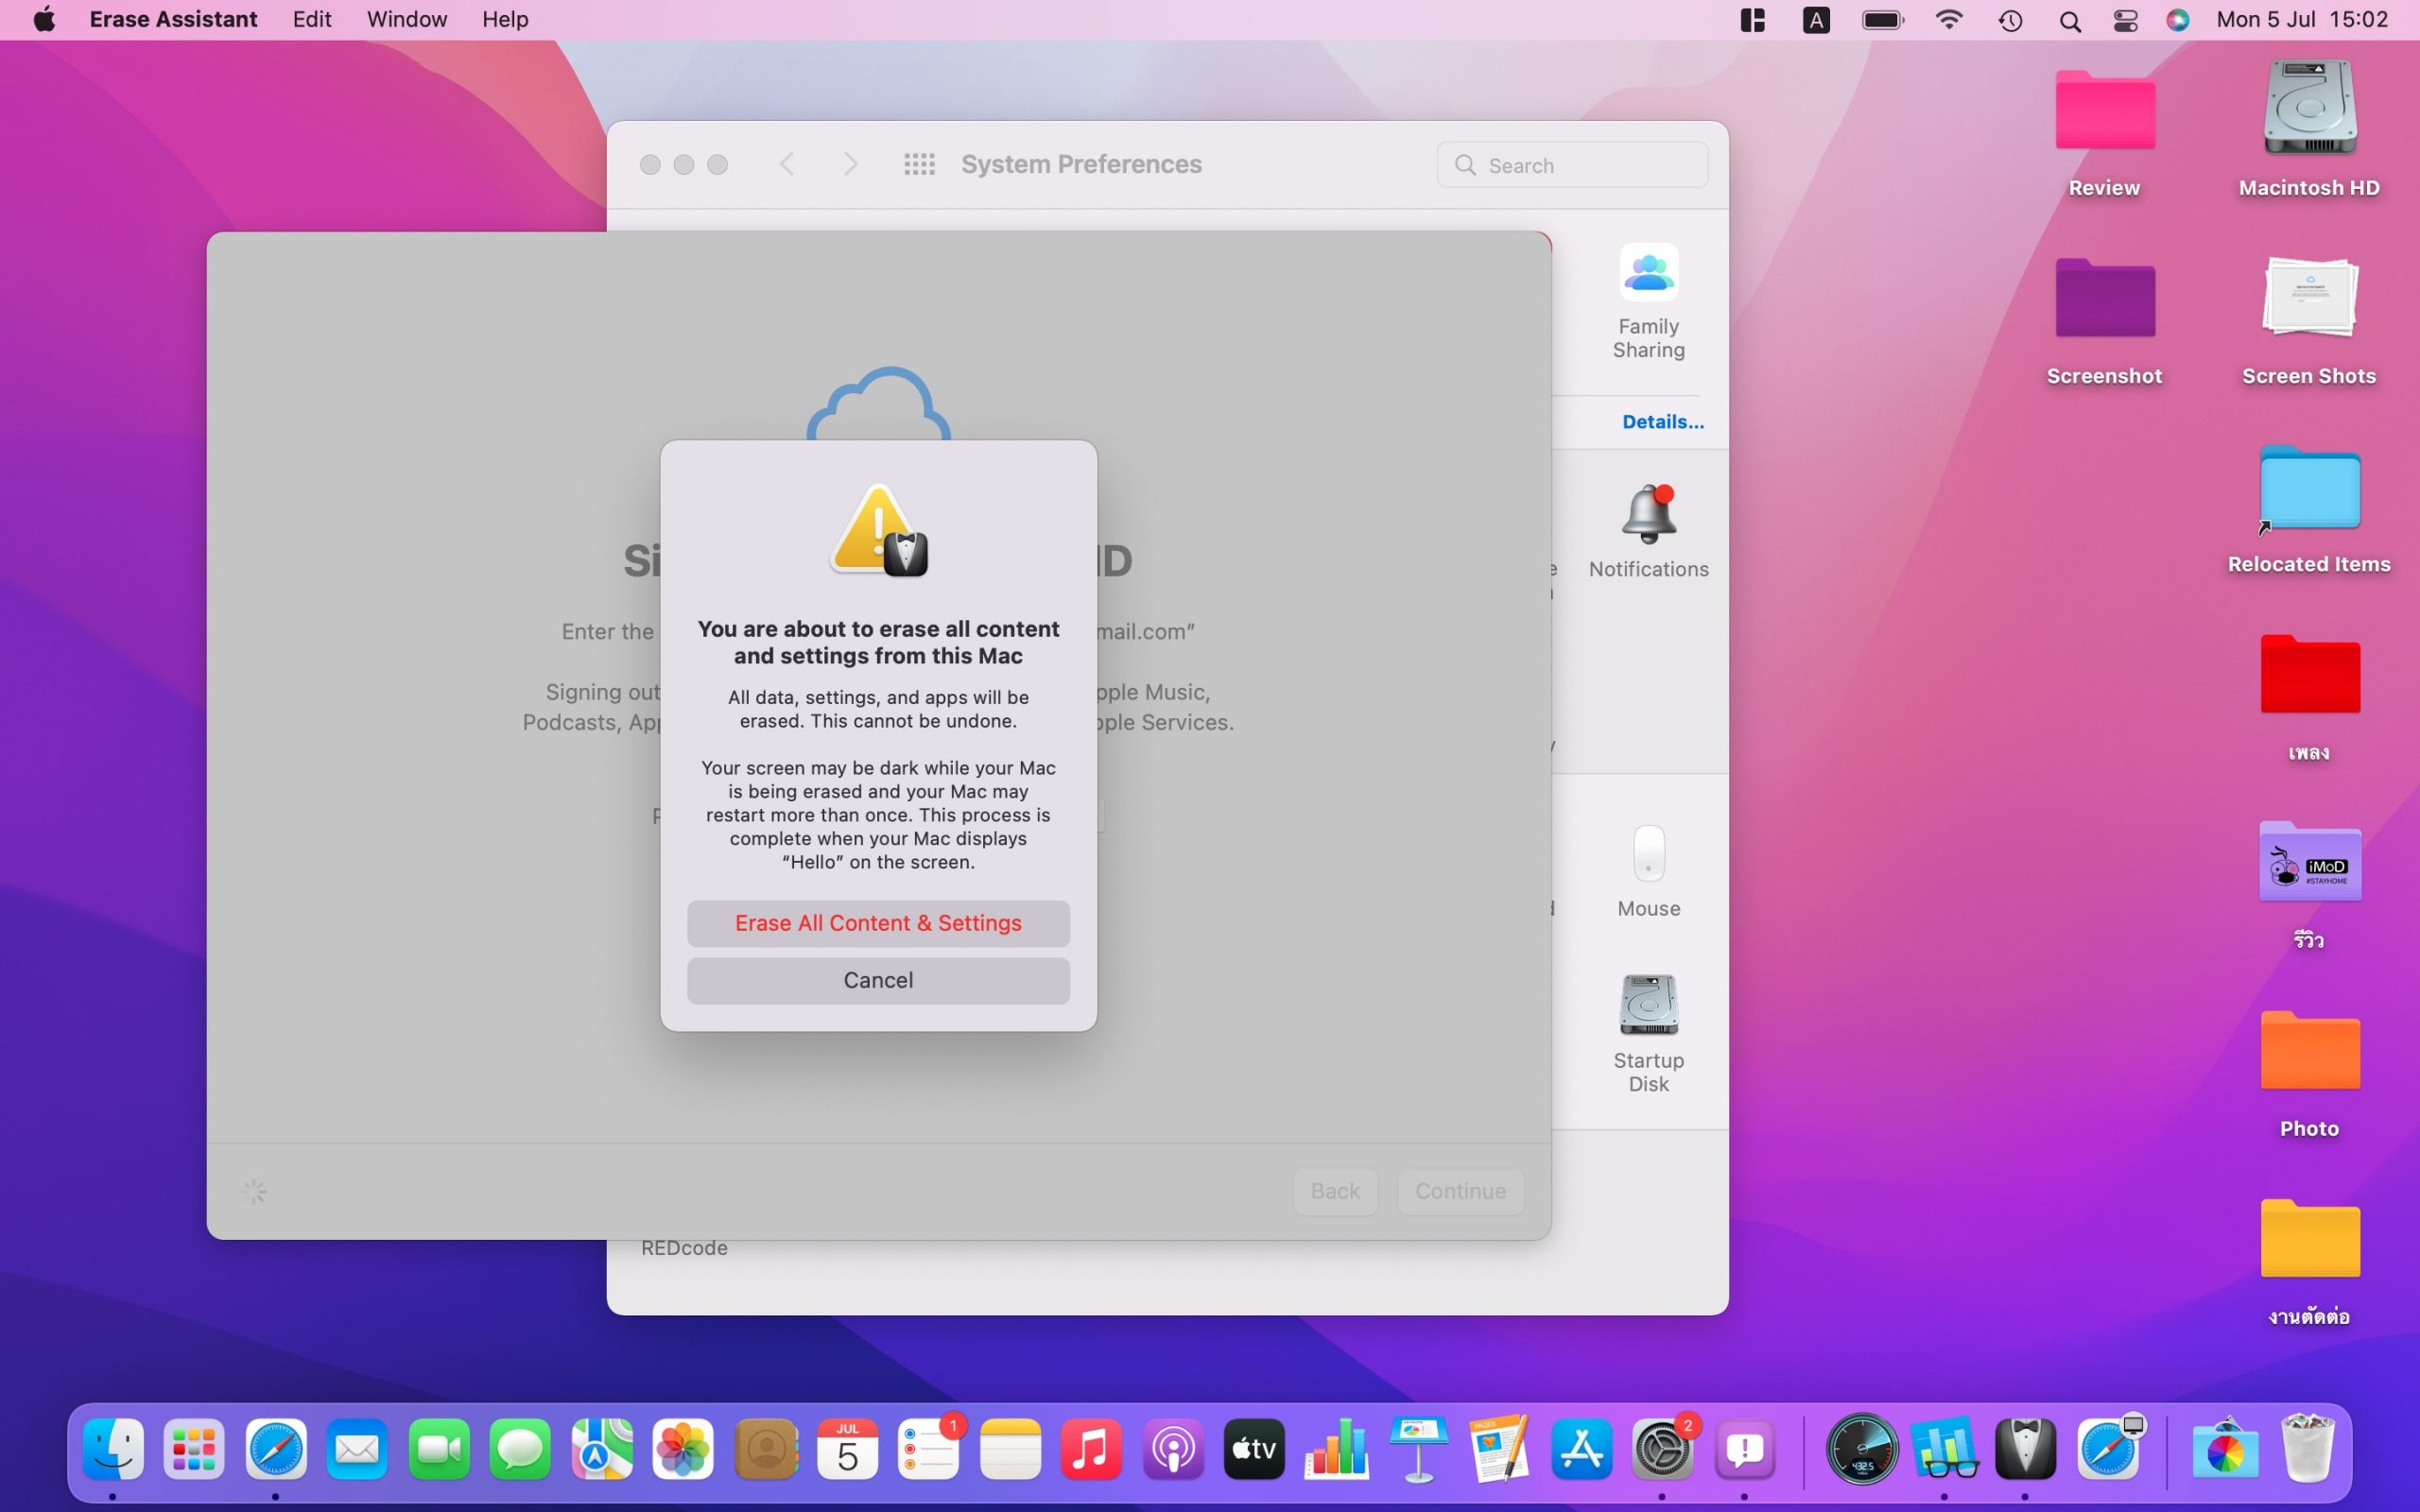2420x1512 pixels.
Task: Launch Finder from the Dock
Action: click(x=113, y=1449)
